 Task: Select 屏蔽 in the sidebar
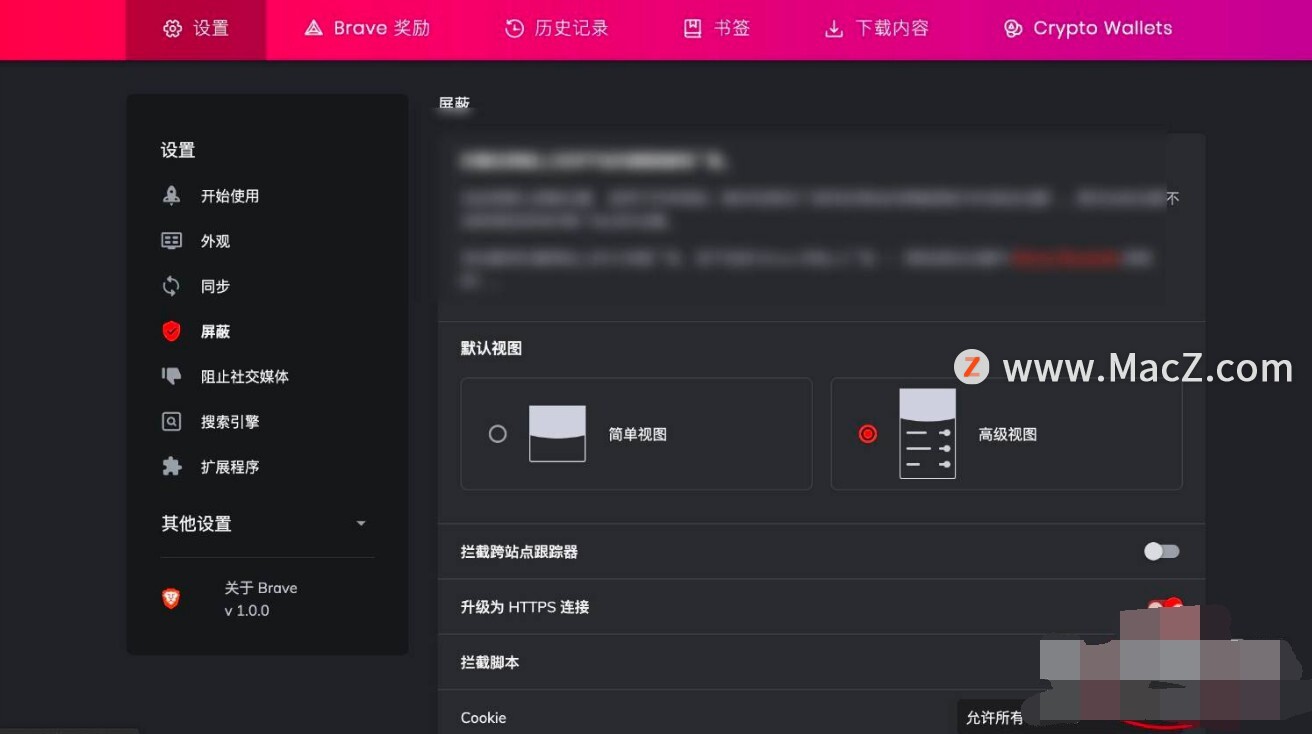(215, 331)
